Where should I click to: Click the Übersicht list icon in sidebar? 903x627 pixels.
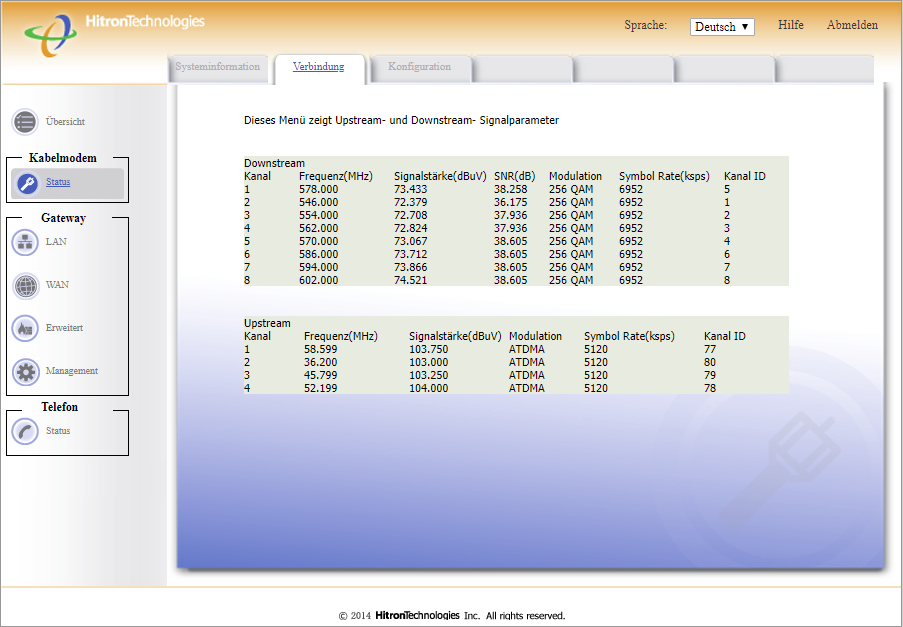25,122
